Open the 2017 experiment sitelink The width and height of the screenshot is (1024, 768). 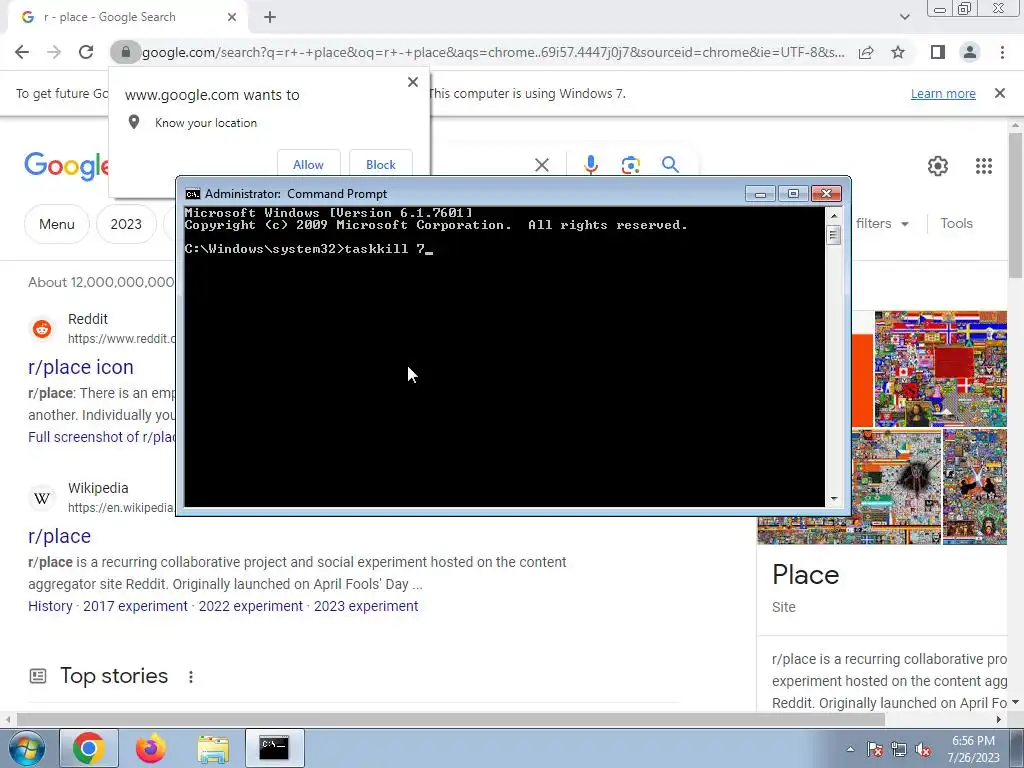point(135,606)
